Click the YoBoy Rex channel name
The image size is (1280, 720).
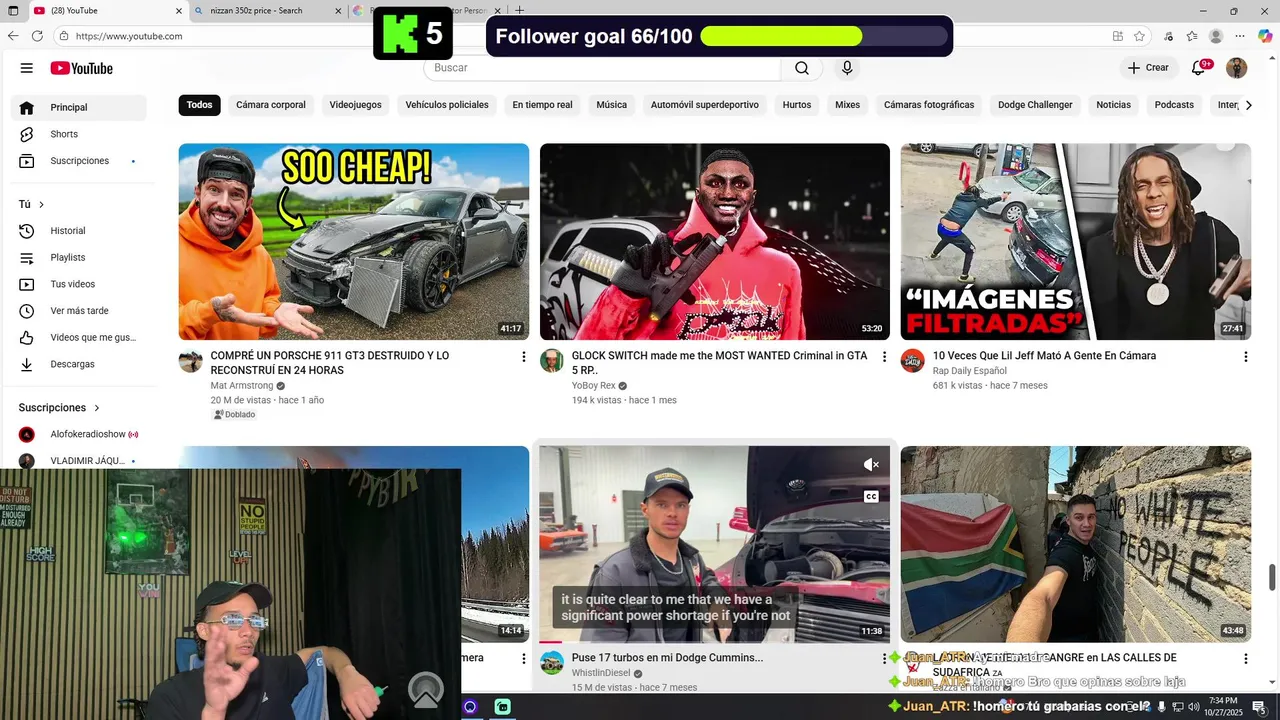(594, 386)
